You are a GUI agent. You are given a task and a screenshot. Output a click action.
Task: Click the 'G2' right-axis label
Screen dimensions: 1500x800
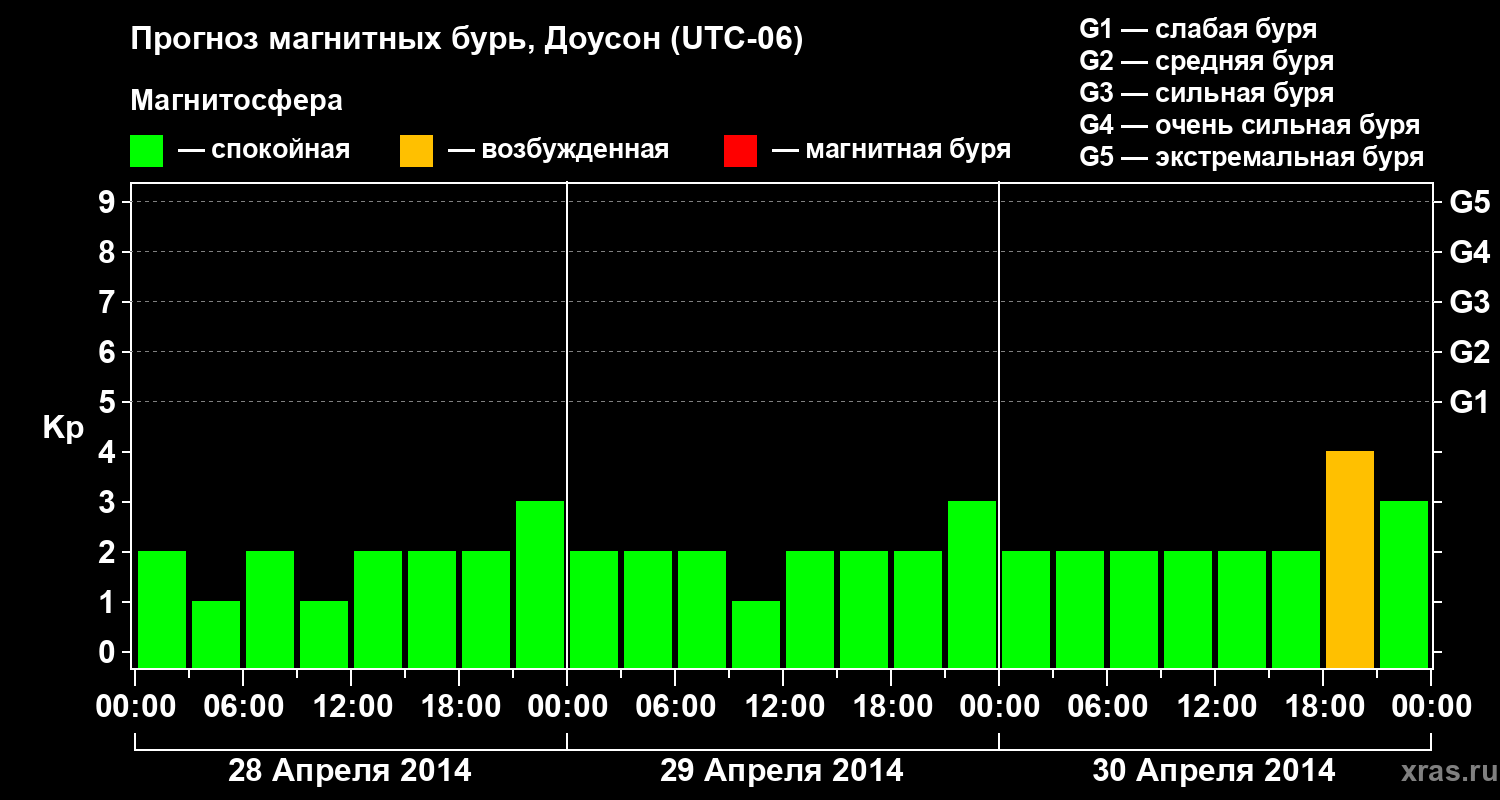[1469, 352]
